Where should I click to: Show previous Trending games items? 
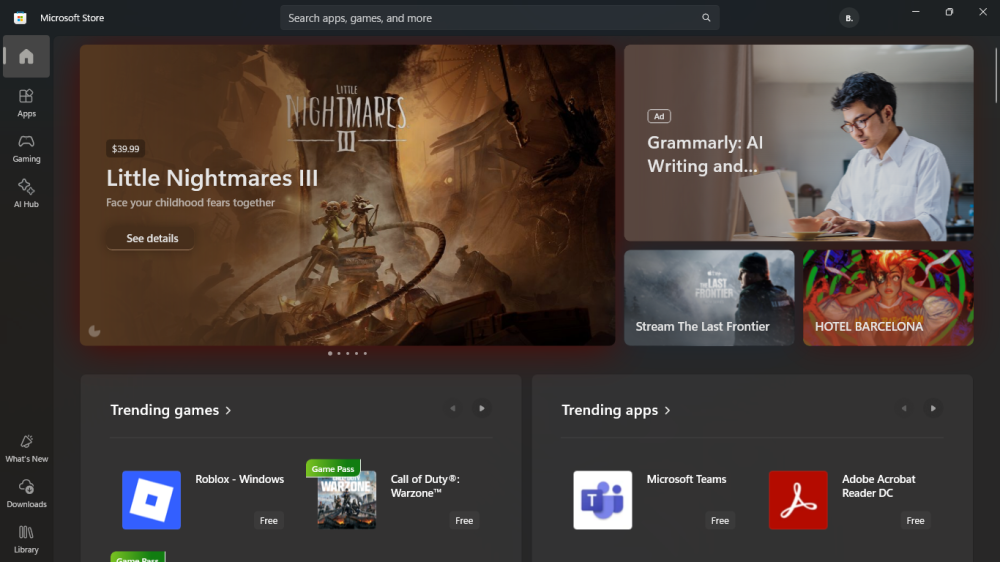453,408
